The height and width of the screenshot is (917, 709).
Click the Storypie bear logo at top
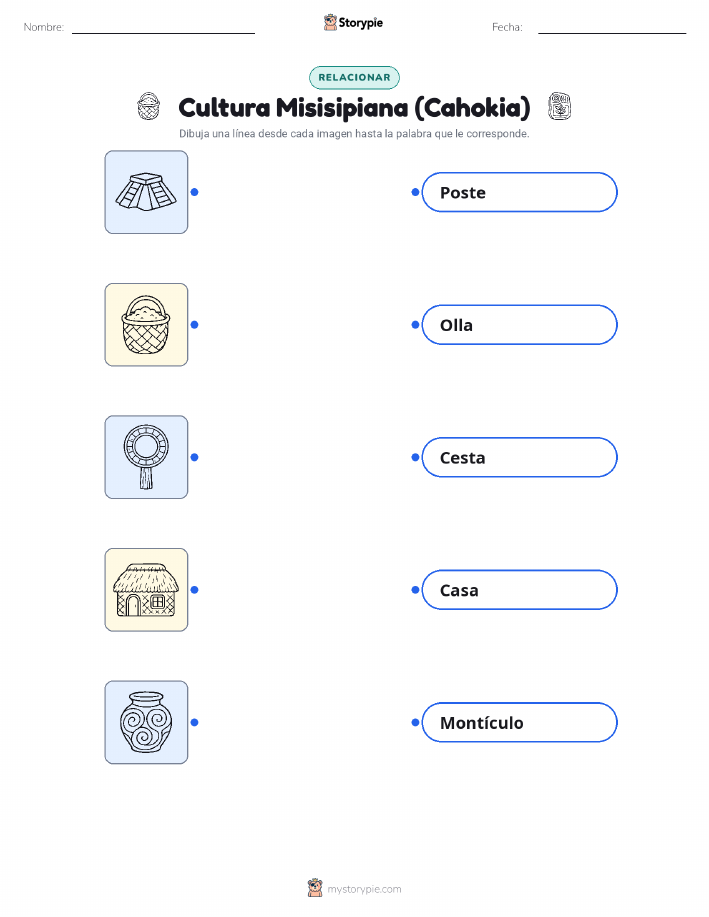[331, 22]
